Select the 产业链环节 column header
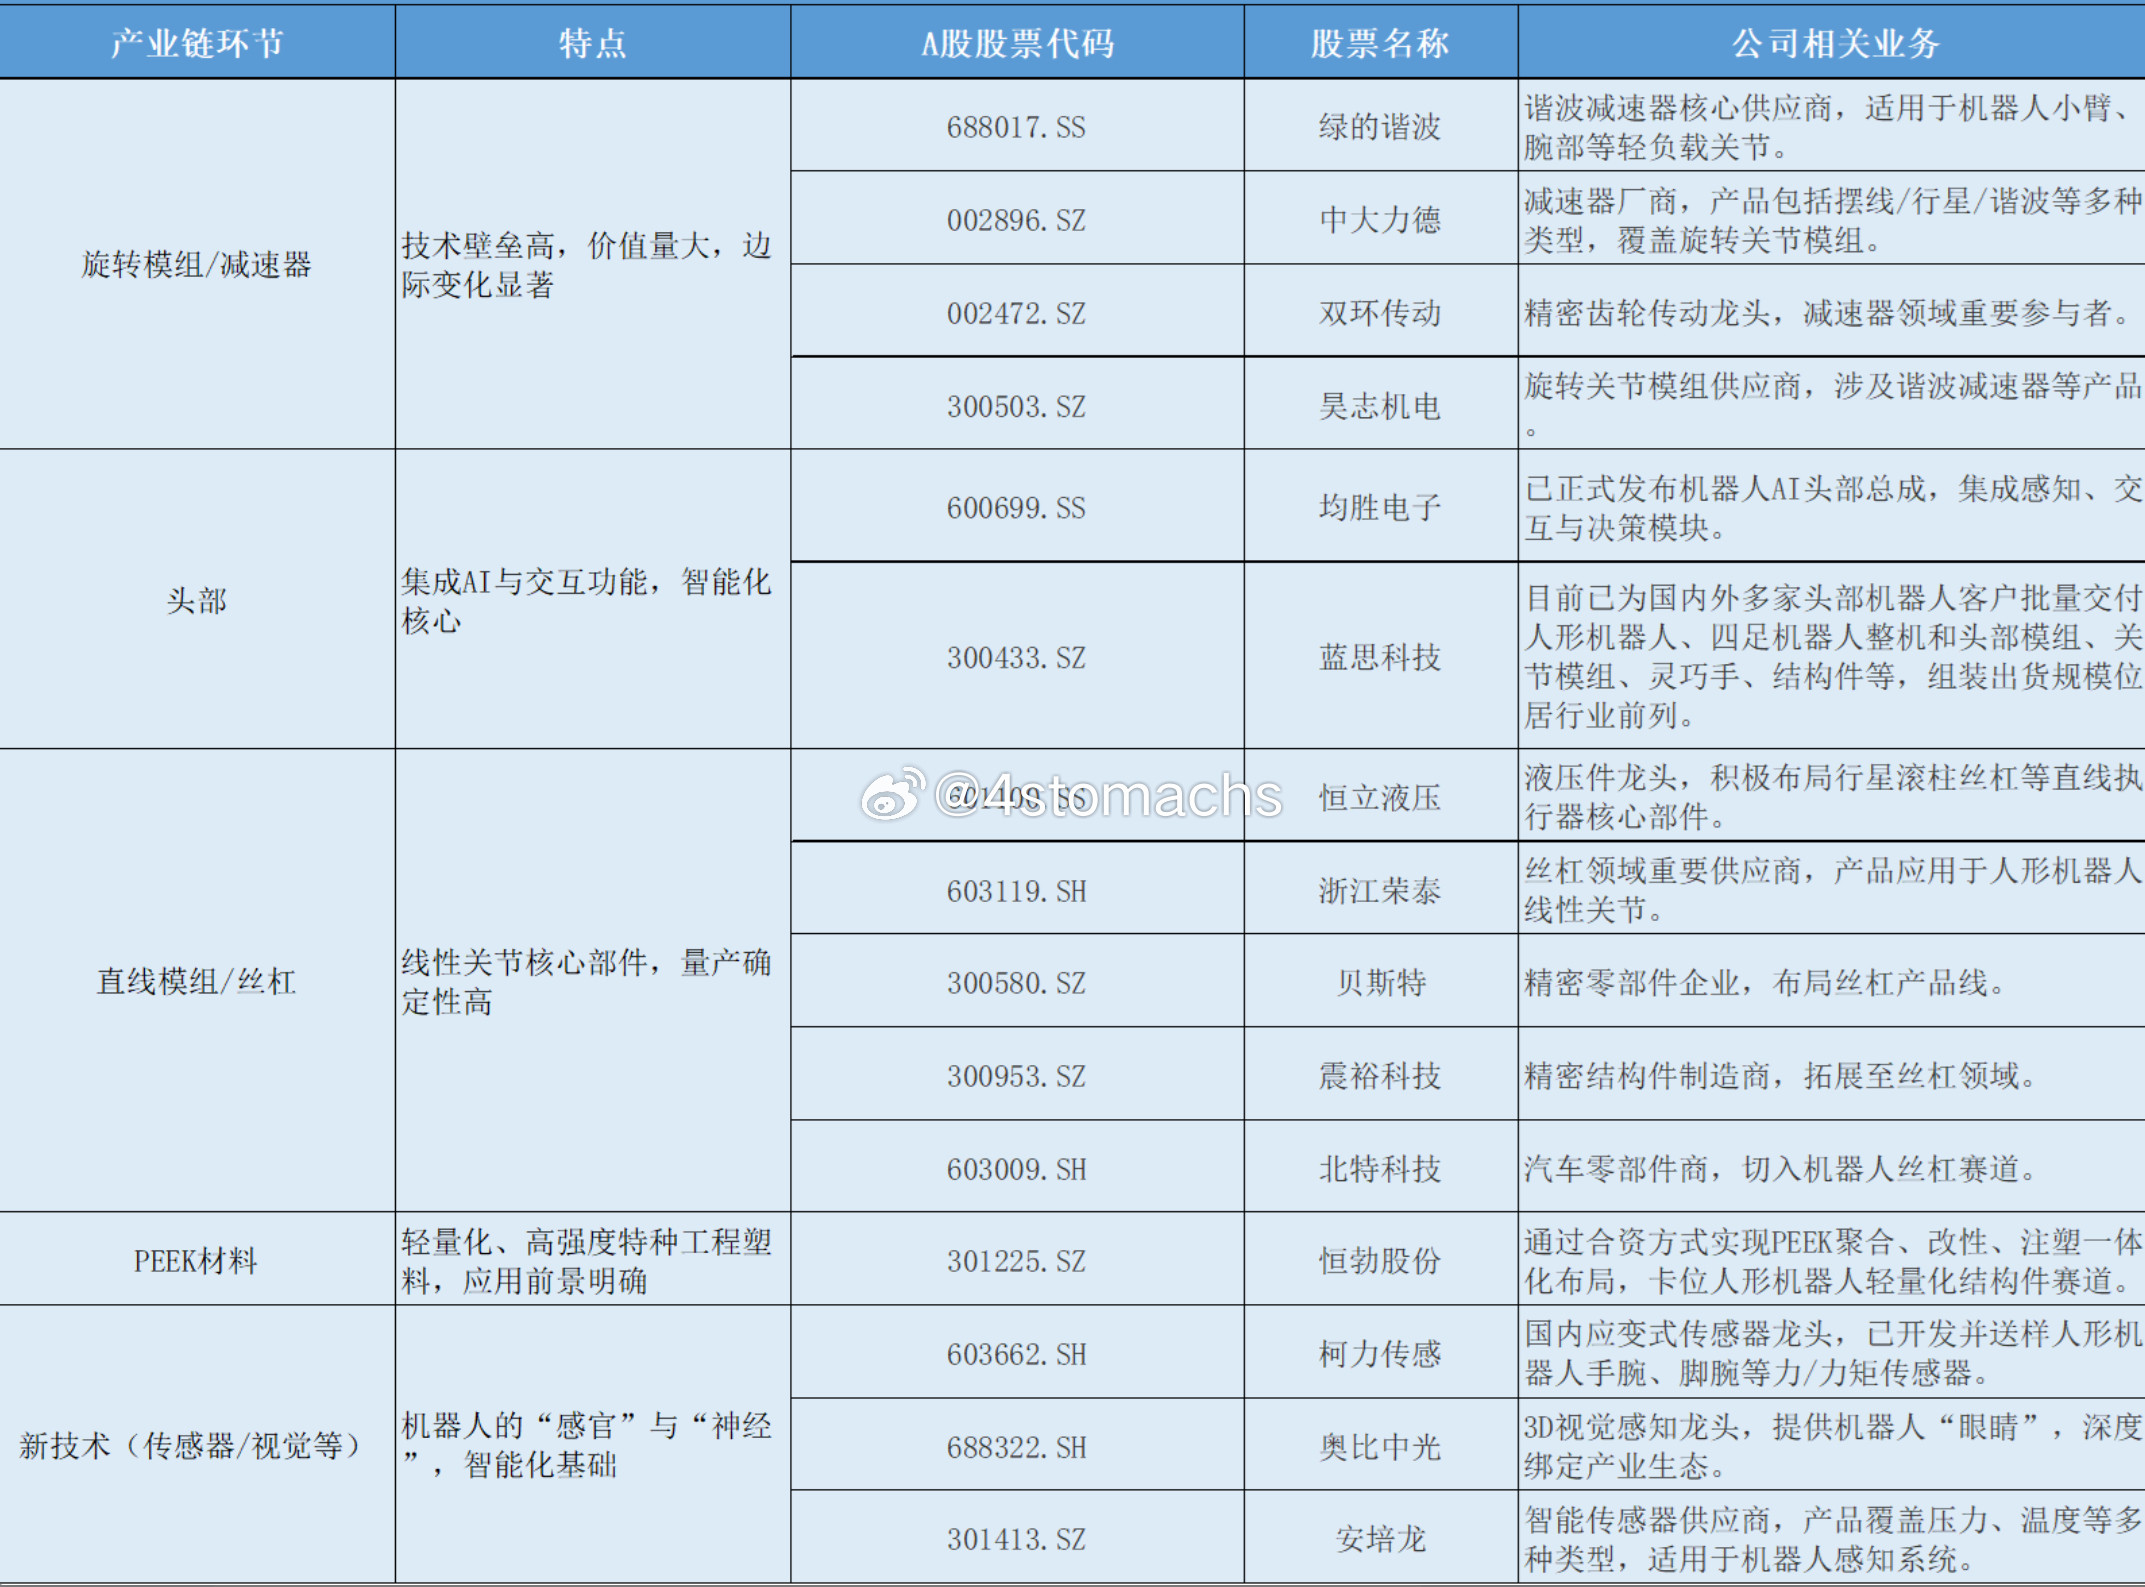 tap(197, 42)
